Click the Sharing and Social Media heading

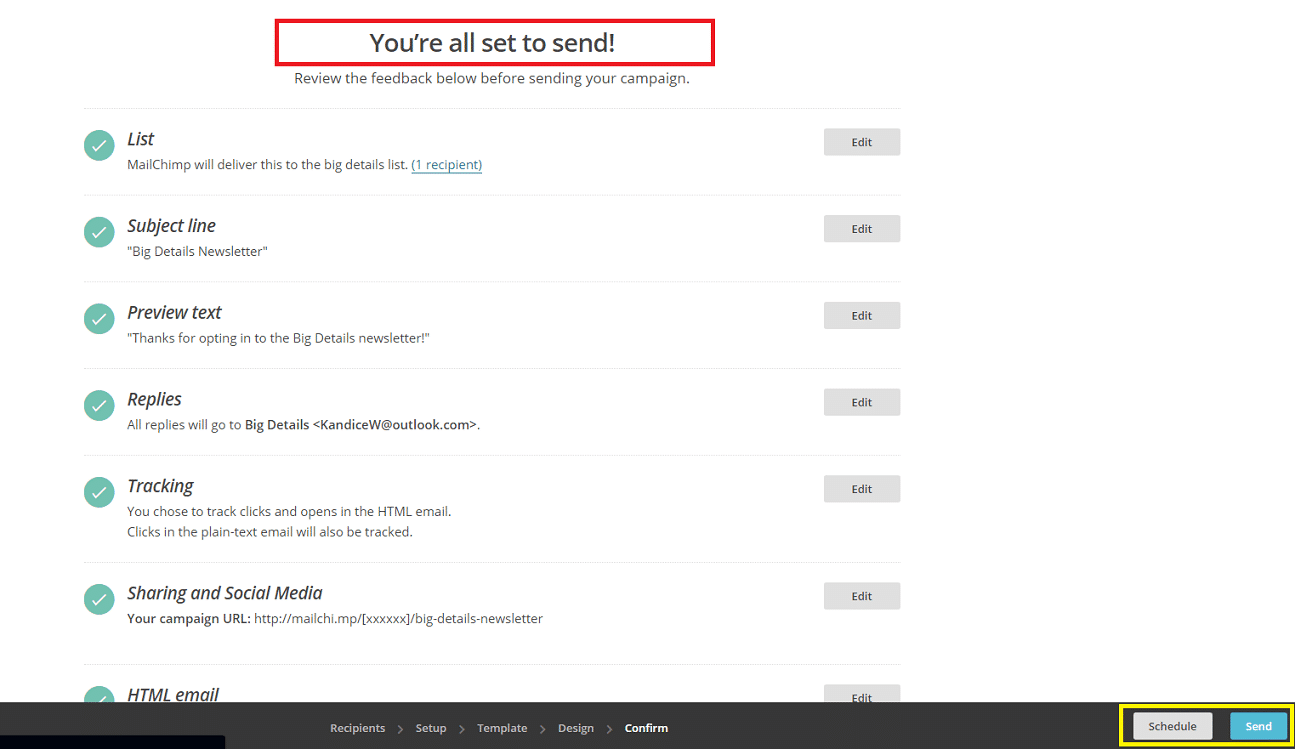point(225,593)
